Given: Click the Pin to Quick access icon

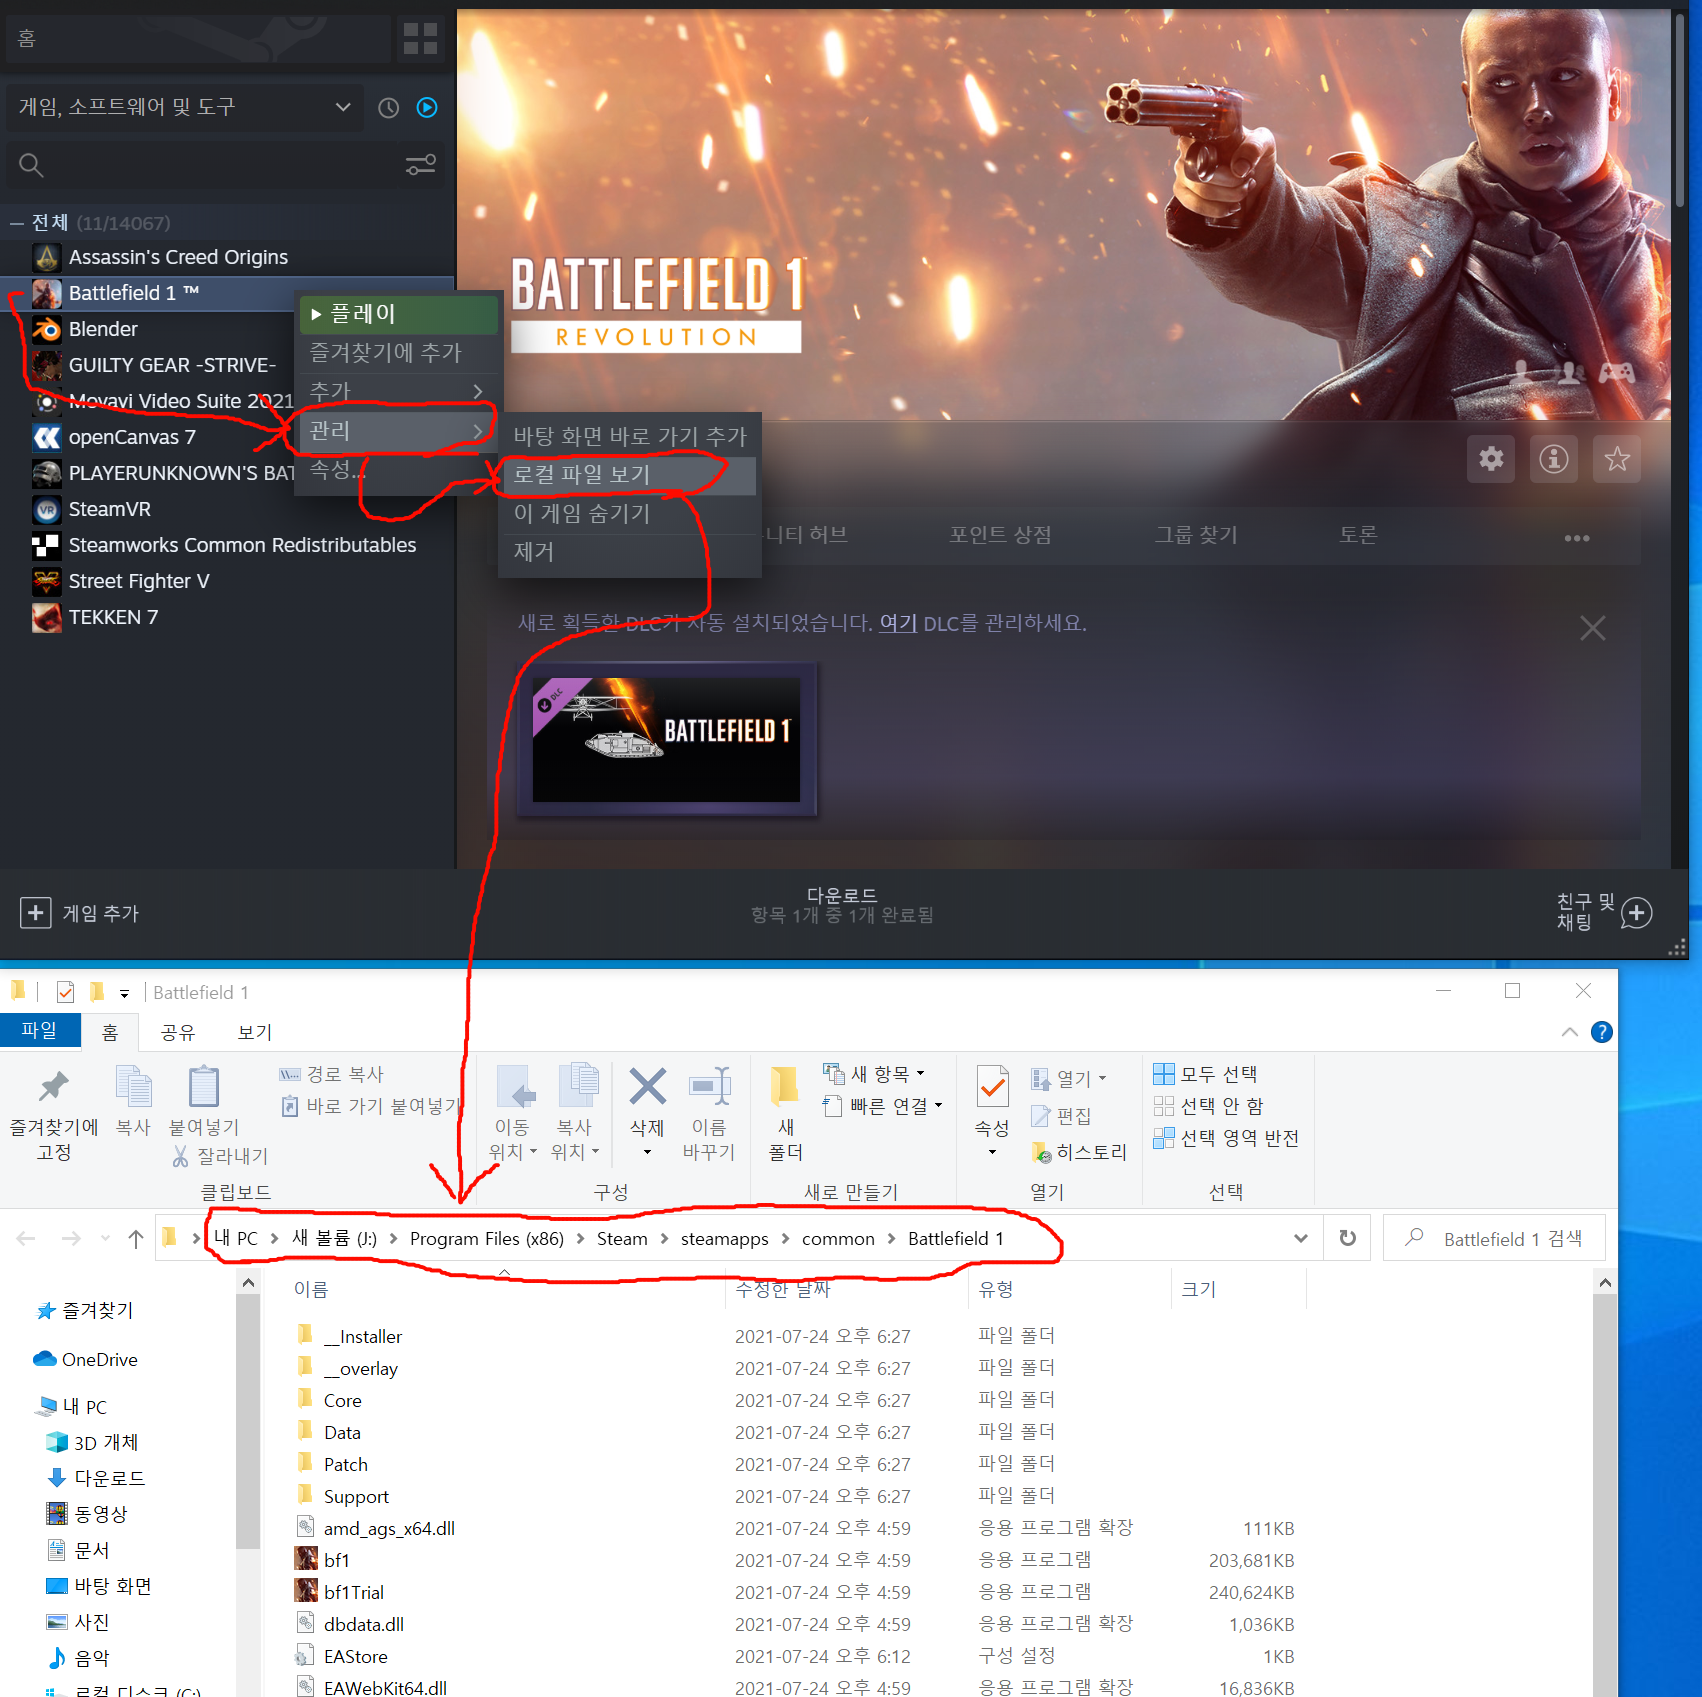Looking at the screenshot, I should coord(54,1088).
